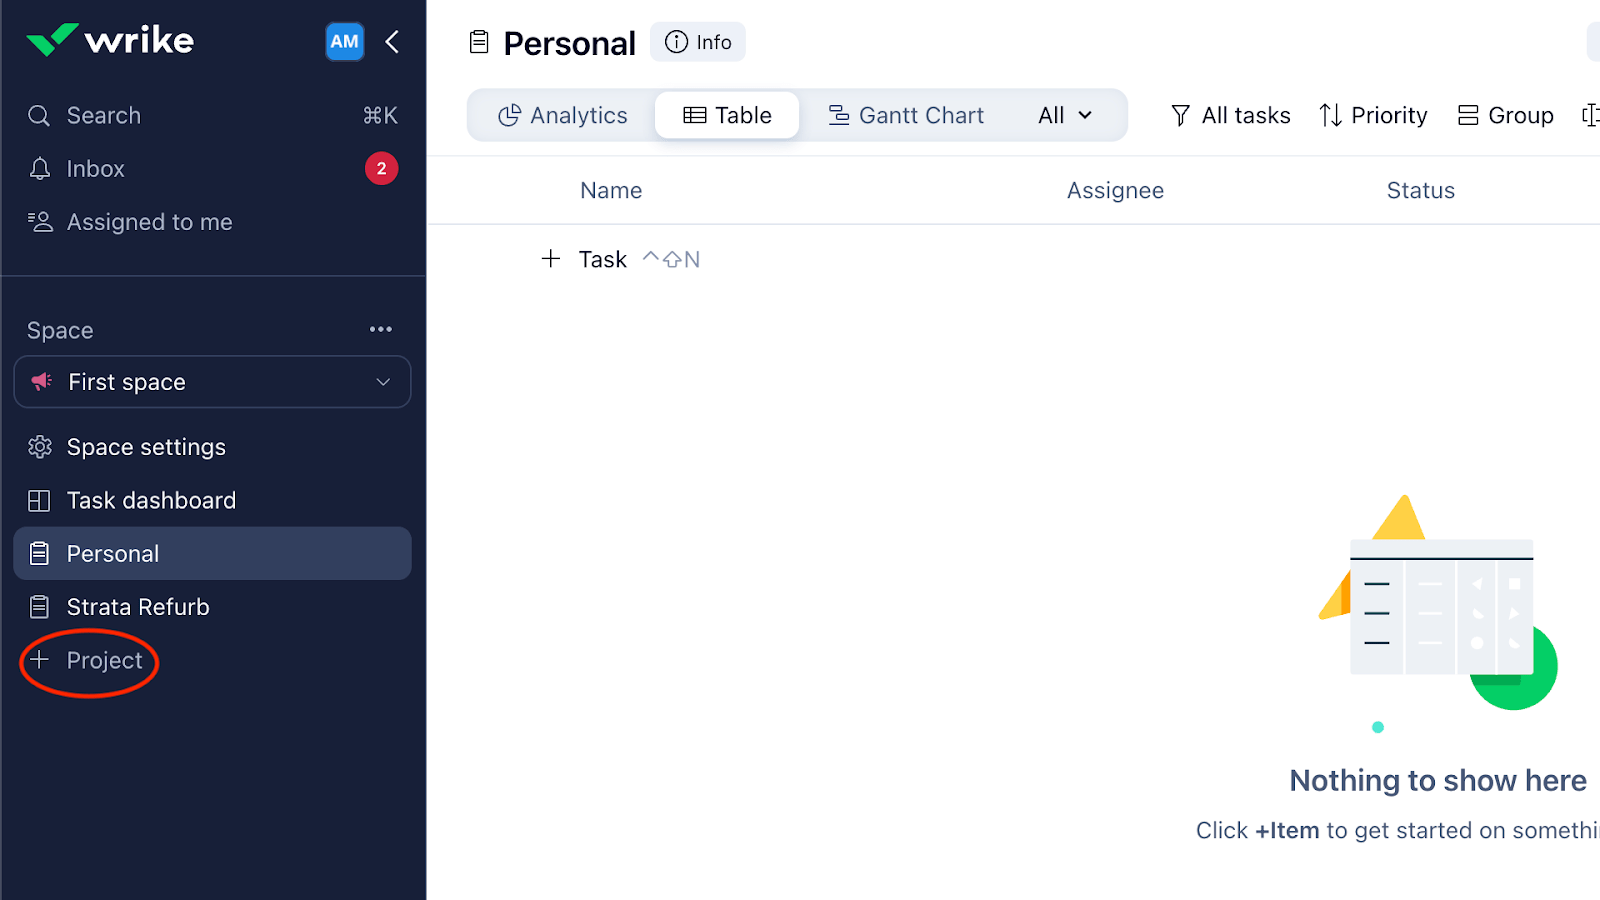The image size is (1600, 900).
Task: Click the plus icon beside Project
Action: pyautogui.click(x=39, y=659)
